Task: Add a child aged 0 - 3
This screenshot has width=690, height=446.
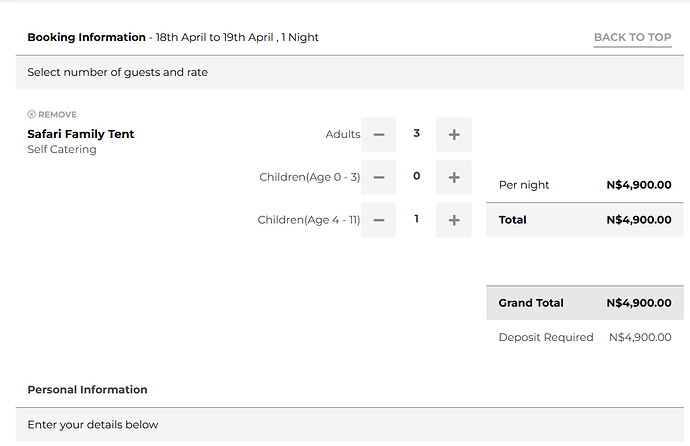Action: [x=454, y=177]
